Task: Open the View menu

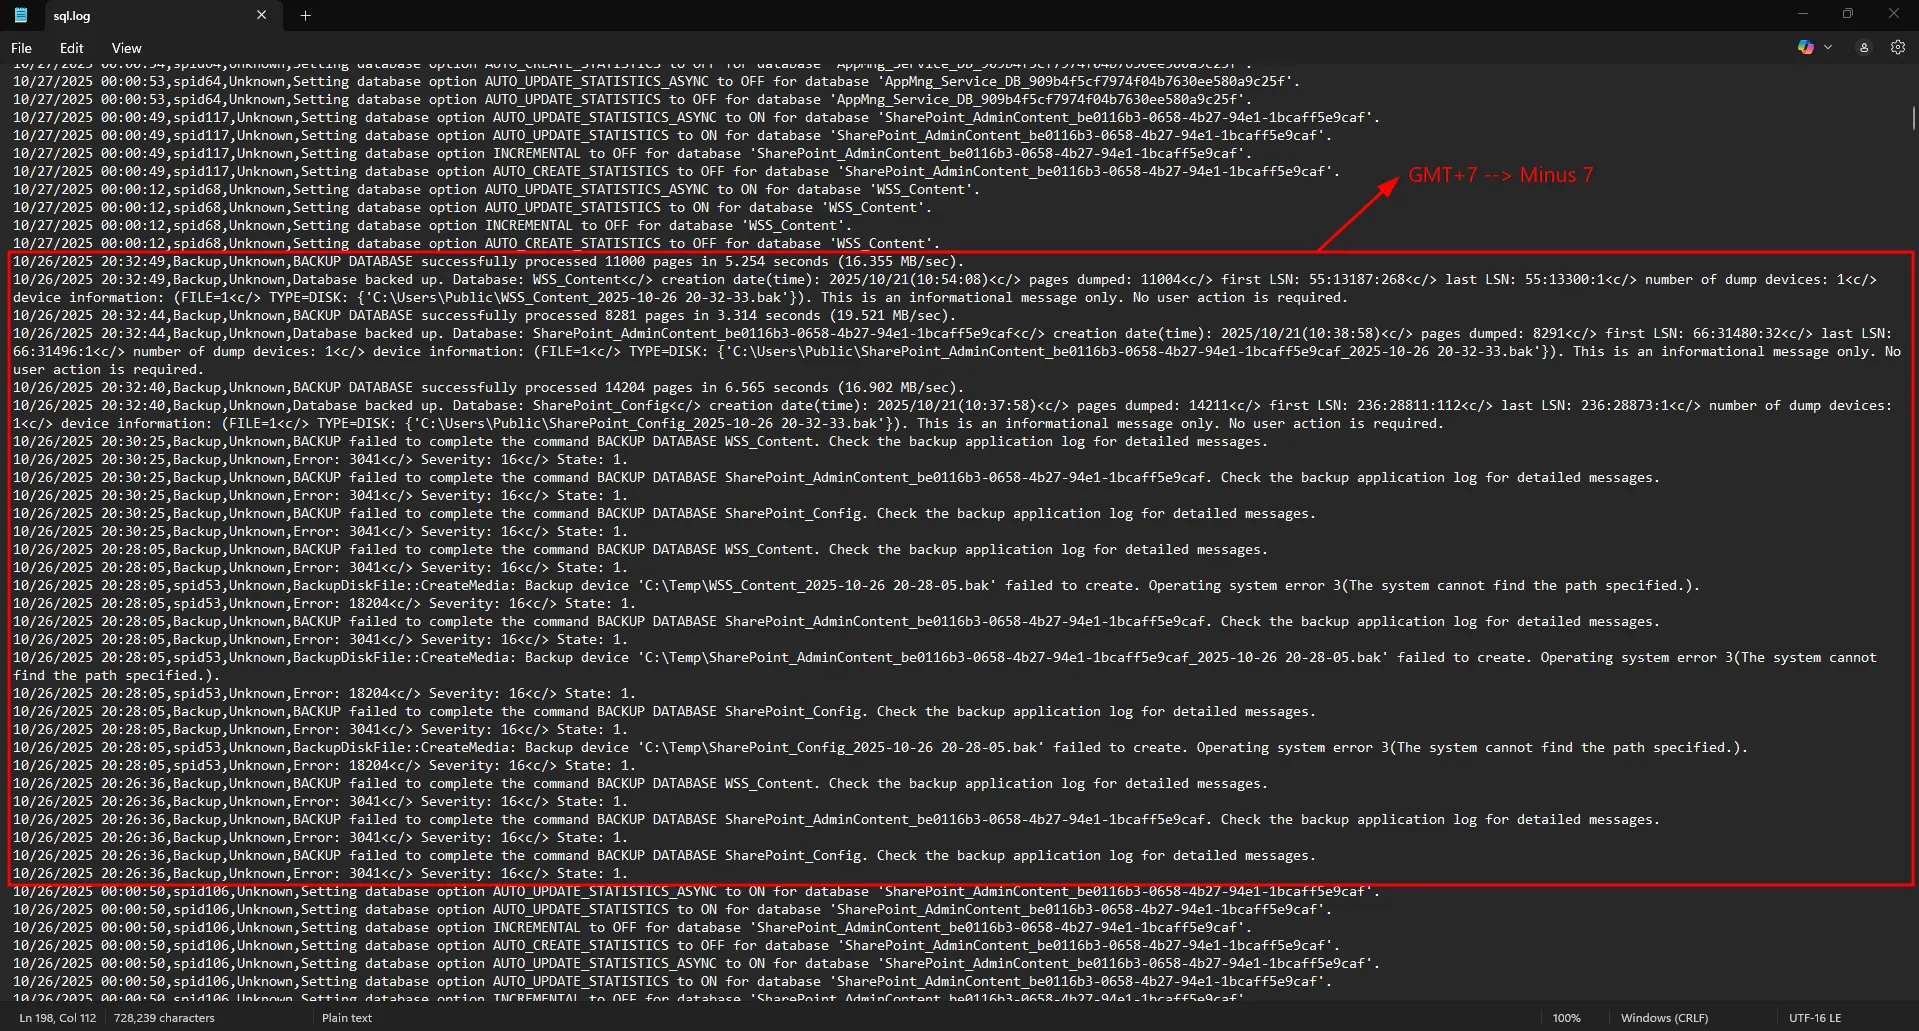Action: [126, 48]
